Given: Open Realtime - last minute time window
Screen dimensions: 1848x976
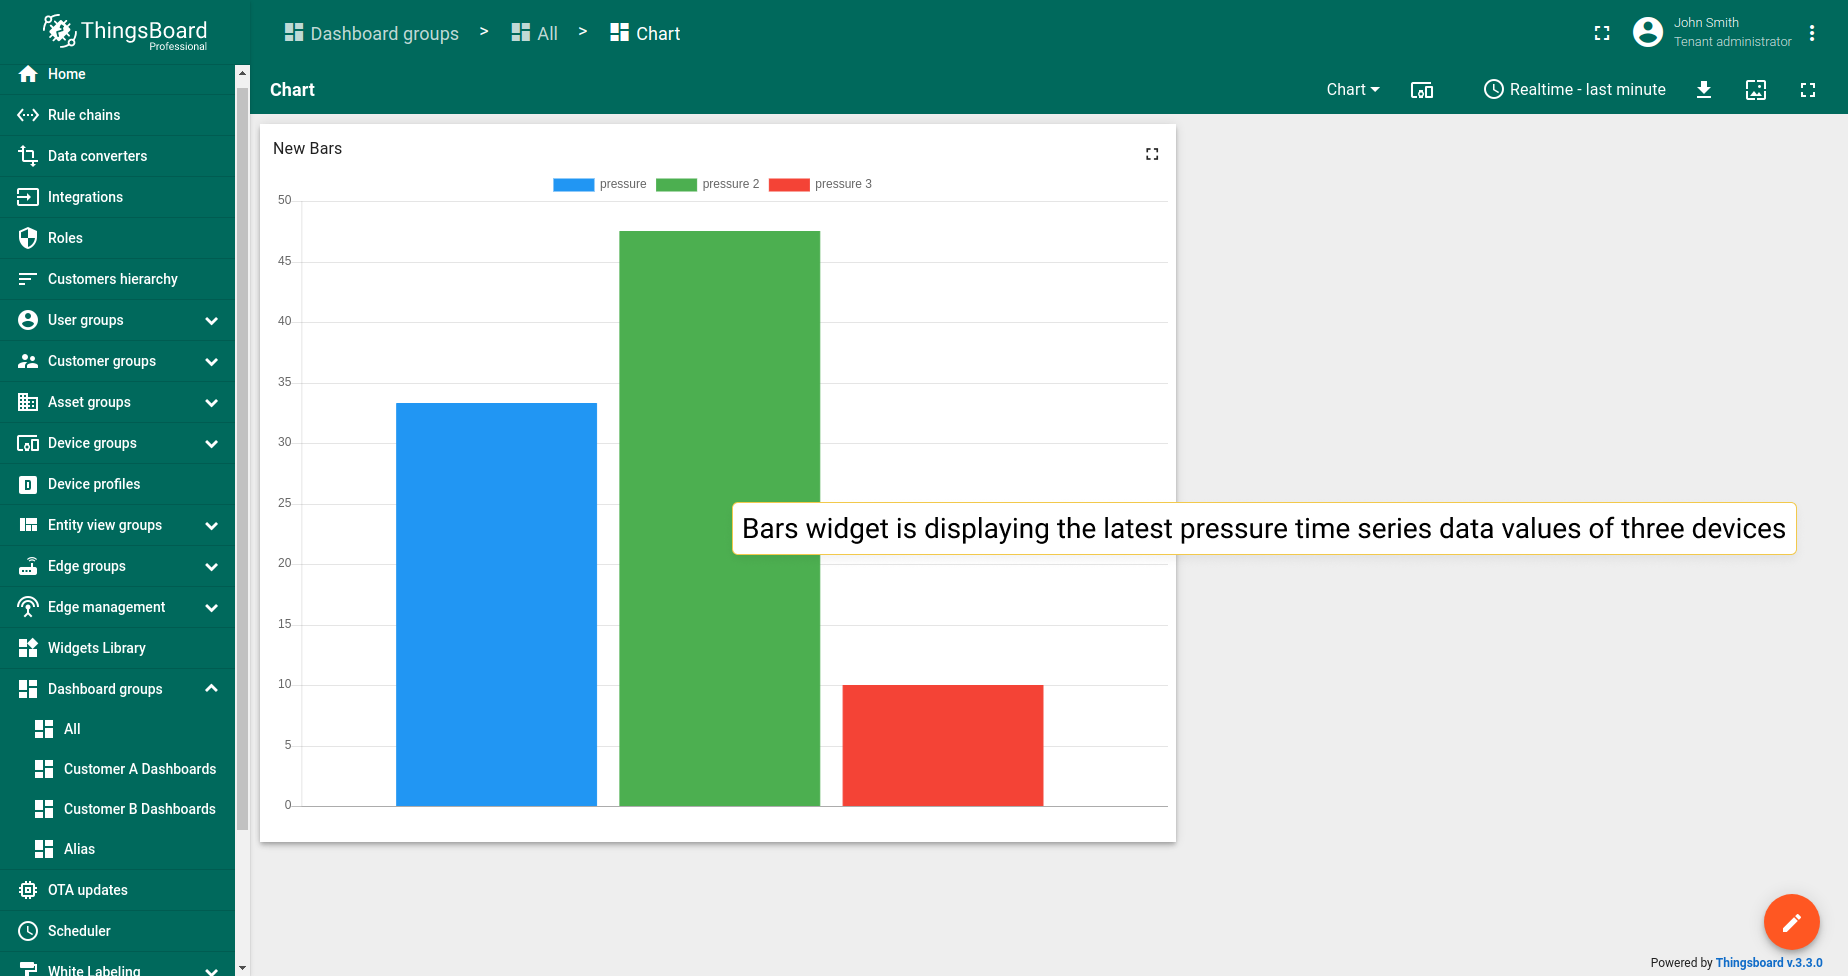Looking at the screenshot, I should pos(1575,90).
